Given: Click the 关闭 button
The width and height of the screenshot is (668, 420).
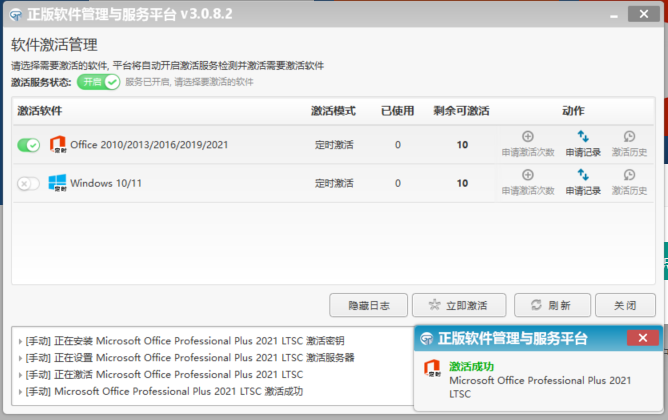Looking at the screenshot, I should point(625,305).
